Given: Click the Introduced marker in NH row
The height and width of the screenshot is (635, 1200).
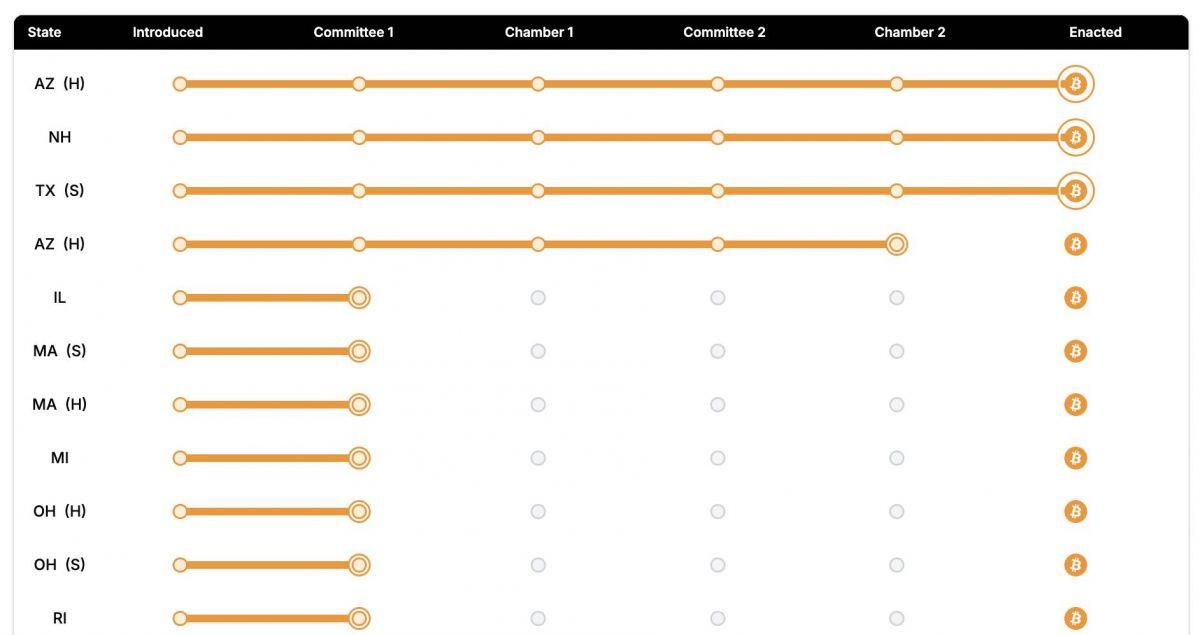Looking at the screenshot, I should (180, 137).
